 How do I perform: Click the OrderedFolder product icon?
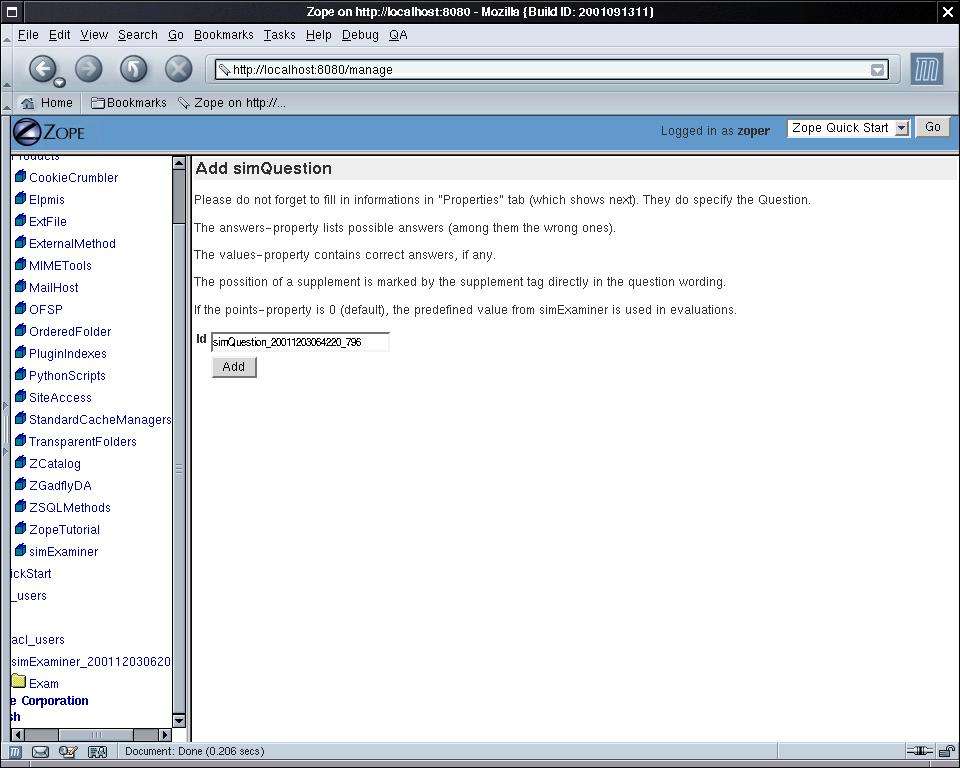20,331
